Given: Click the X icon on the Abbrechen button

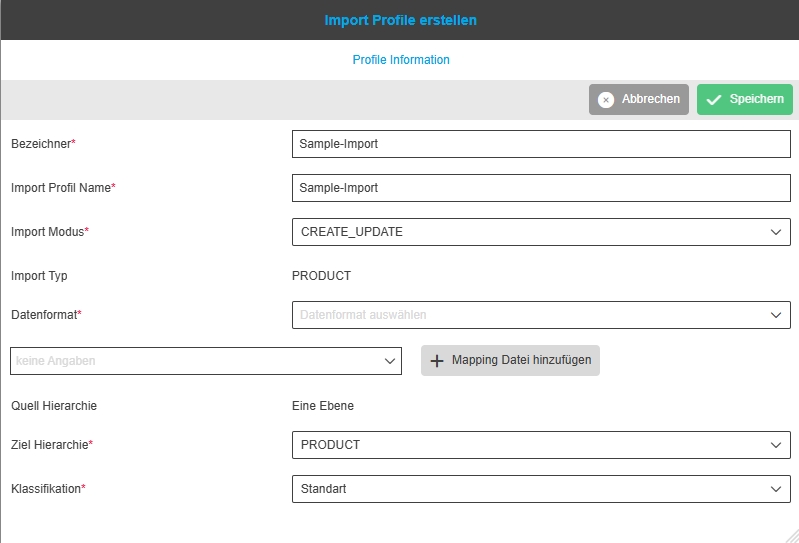Looking at the screenshot, I should click(x=606, y=100).
